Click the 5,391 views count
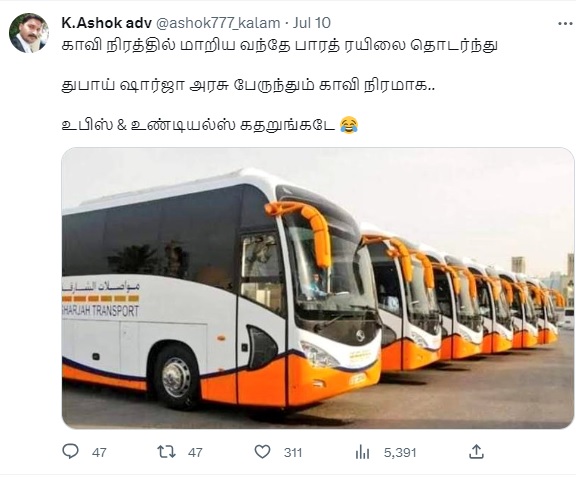 [x=400, y=452]
